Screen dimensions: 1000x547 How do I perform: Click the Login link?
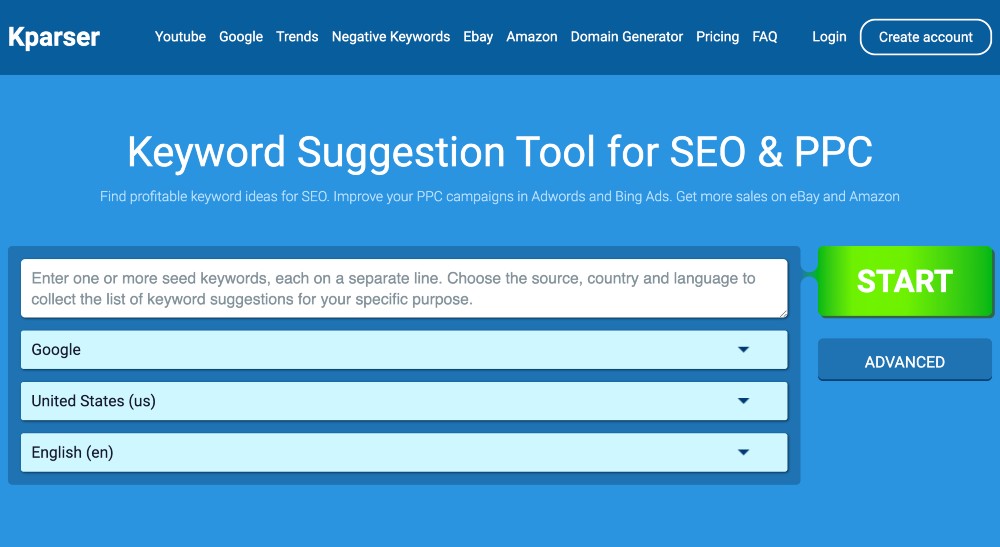point(829,37)
